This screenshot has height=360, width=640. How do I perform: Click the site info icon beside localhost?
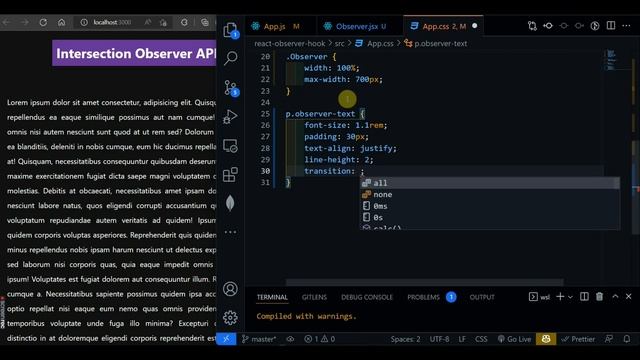point(84,22)
